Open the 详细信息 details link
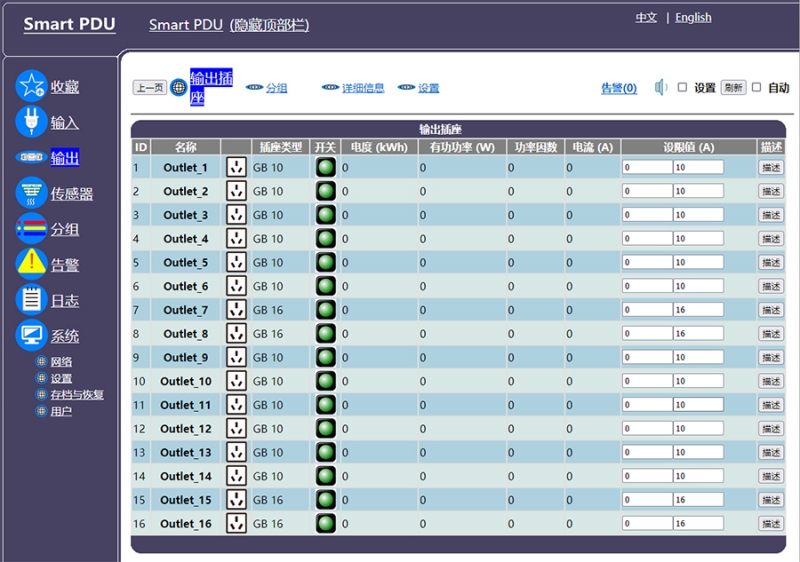 click(x=363, y=88)
